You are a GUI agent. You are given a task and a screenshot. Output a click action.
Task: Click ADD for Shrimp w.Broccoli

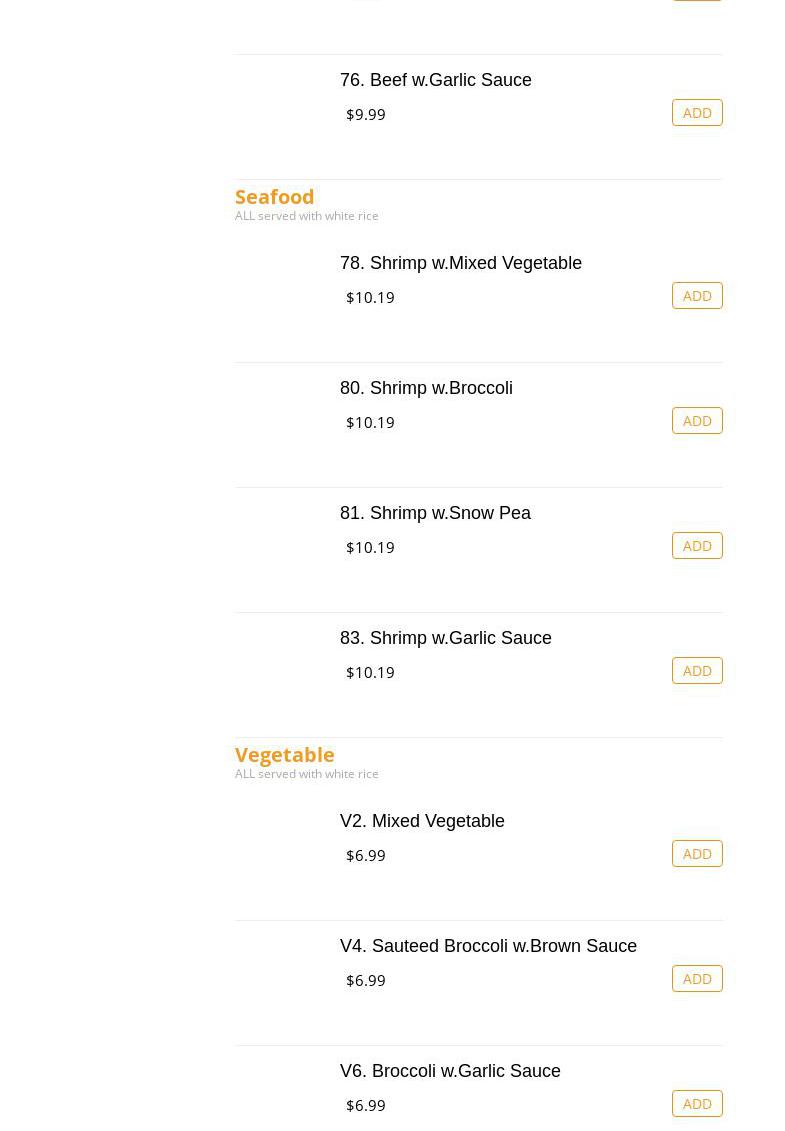(x=697, y=421)
